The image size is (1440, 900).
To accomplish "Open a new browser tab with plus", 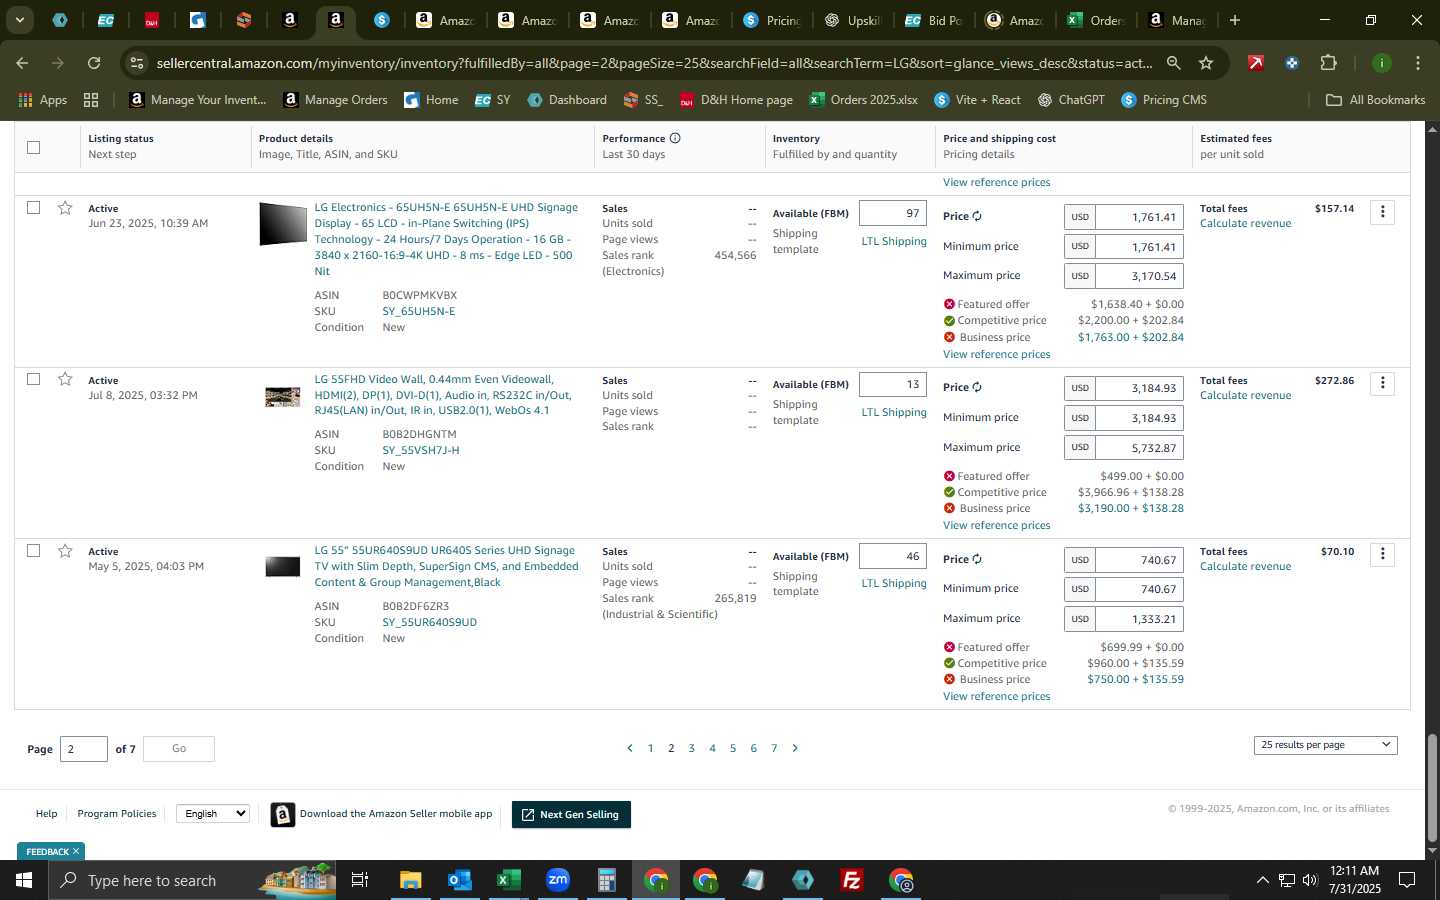I will pos(1235,20).
